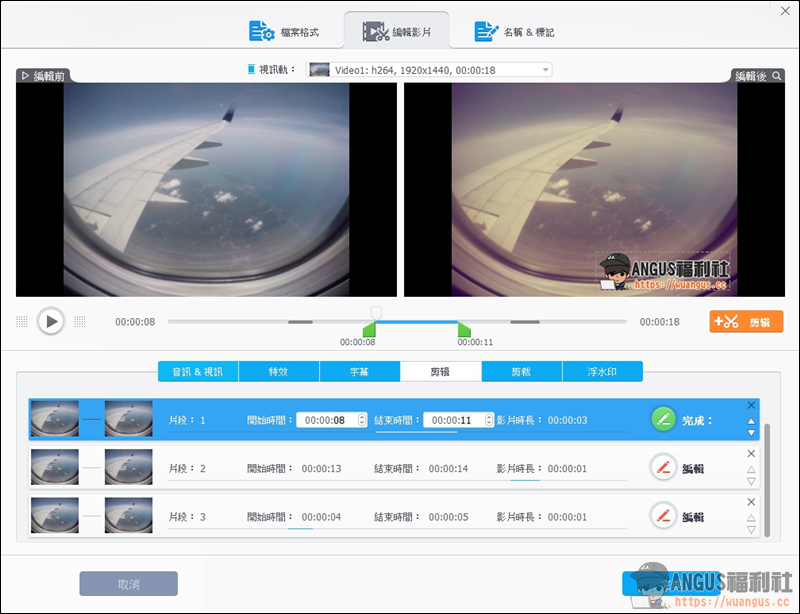Switch to the 編輯影片 tab
The width and height of the screenshot is (800, 614).
point(396,32)
